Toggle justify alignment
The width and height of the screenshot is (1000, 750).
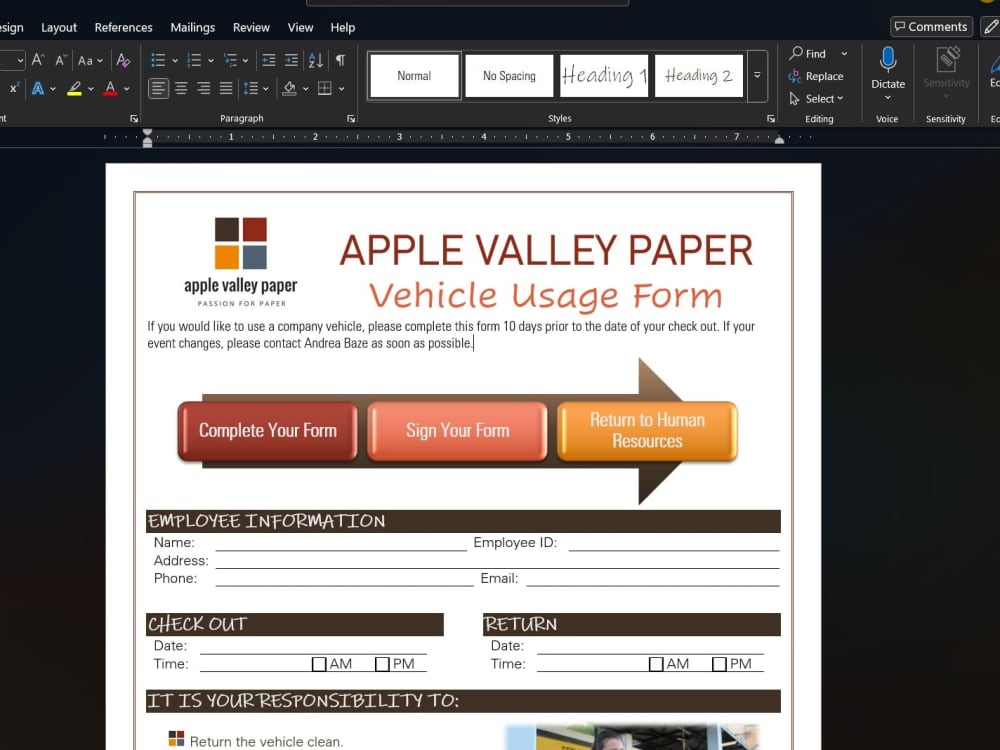point(226,88)
